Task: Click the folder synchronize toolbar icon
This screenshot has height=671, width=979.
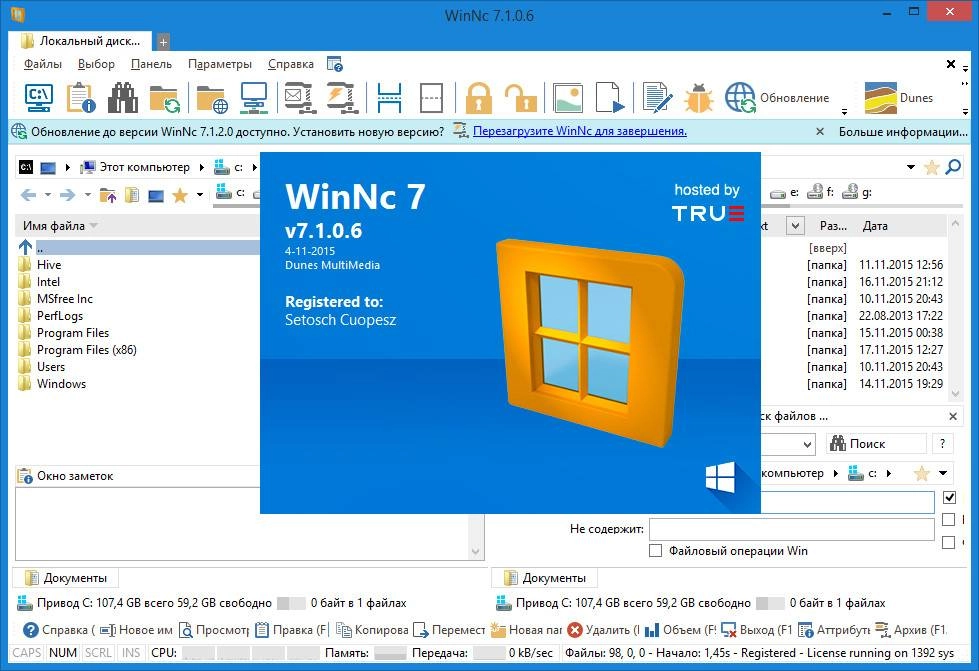Action: 165,99
